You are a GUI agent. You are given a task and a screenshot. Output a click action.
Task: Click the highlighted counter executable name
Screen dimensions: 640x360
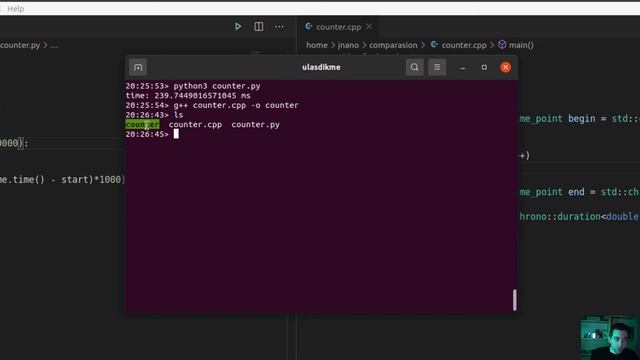tap(142, 124)
